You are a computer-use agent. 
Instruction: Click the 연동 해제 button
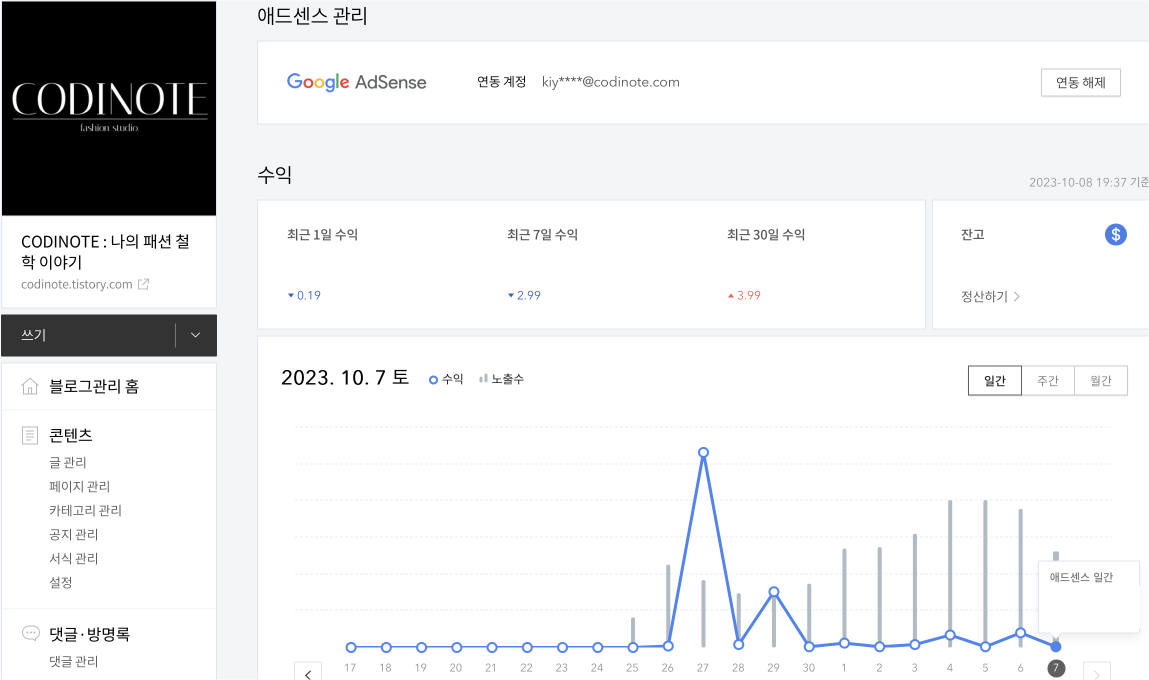click(1080, 82)
